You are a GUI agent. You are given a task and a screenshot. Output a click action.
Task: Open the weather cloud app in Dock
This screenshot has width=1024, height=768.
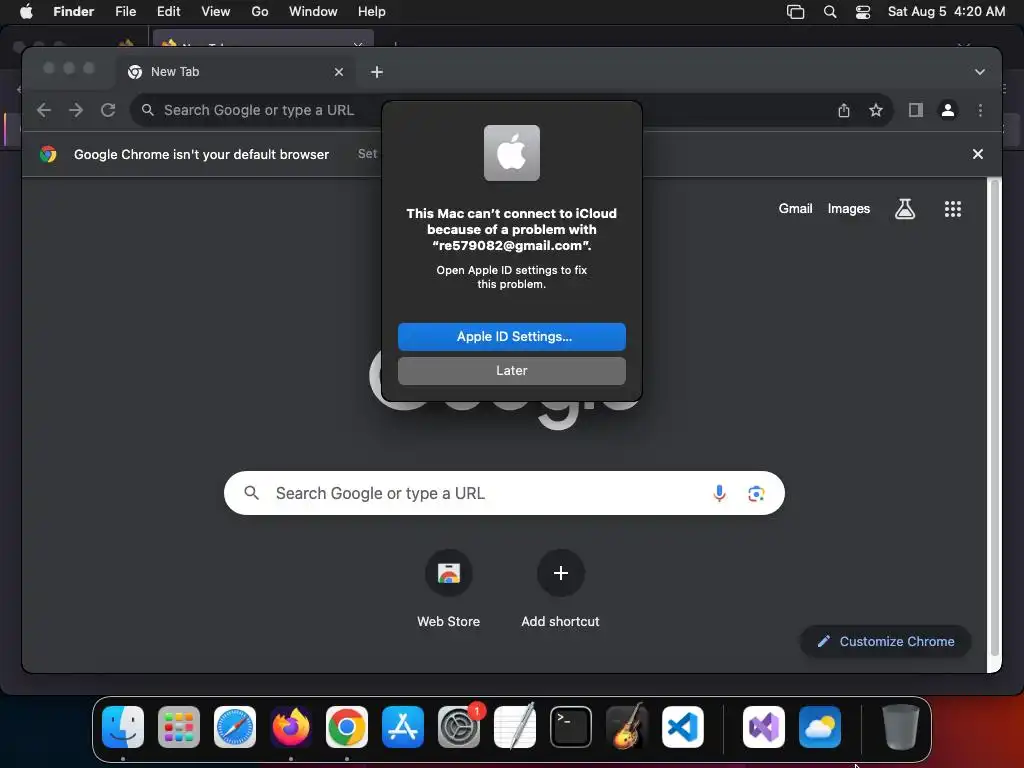tap(820, 727)
